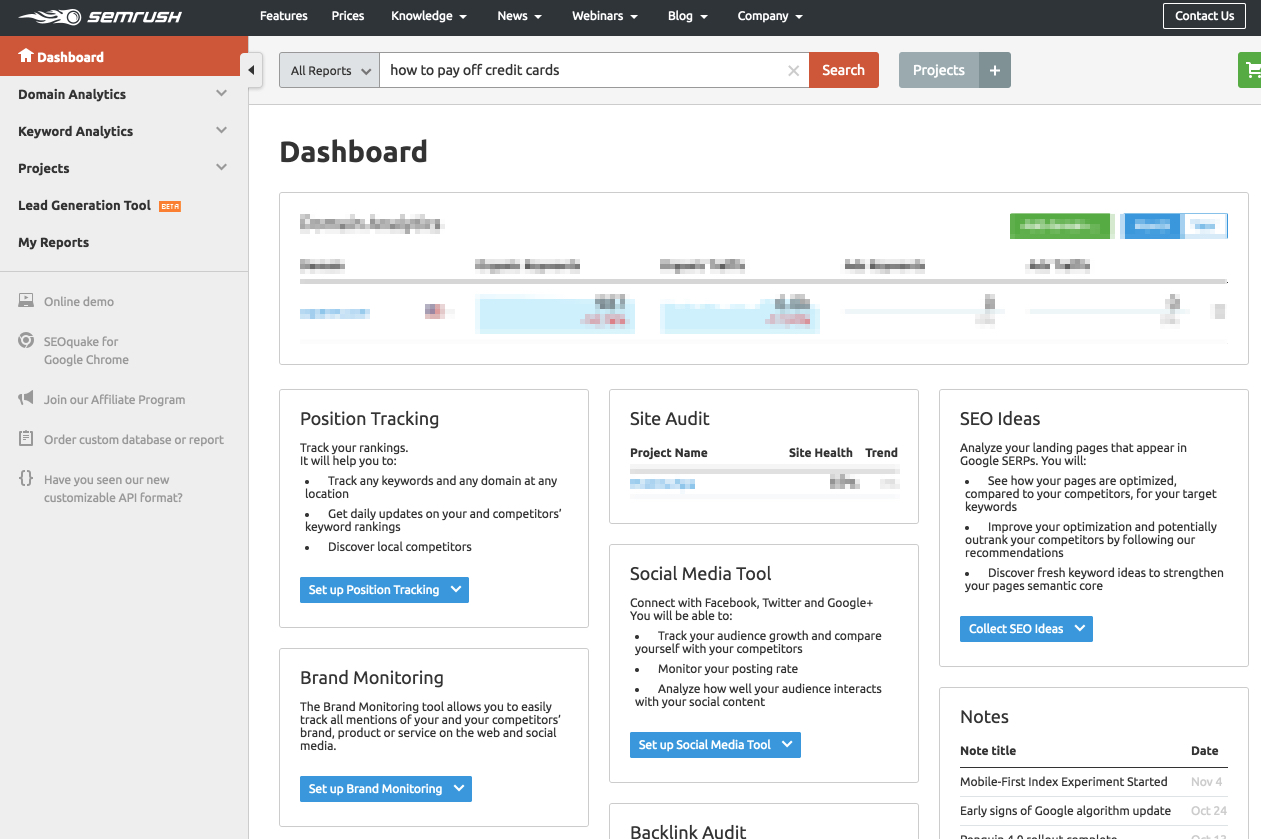This screenshot has height=839, width=1261.
Task: Click the orange Search button
Action: click(843, 70)
